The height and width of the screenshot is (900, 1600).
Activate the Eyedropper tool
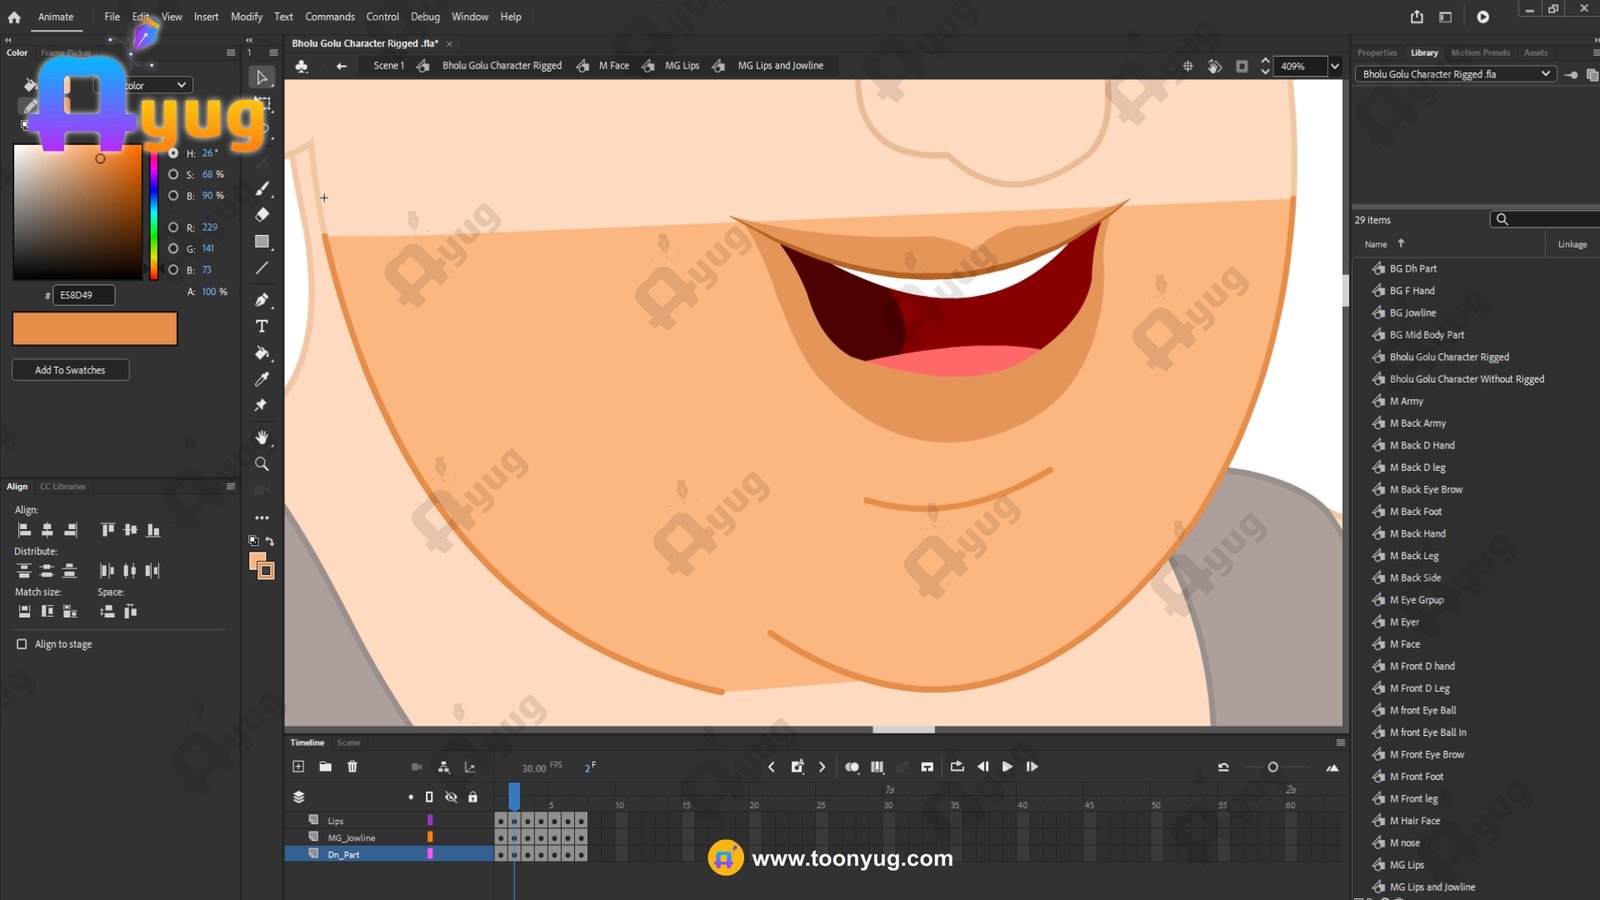click(x=262, y=379)
